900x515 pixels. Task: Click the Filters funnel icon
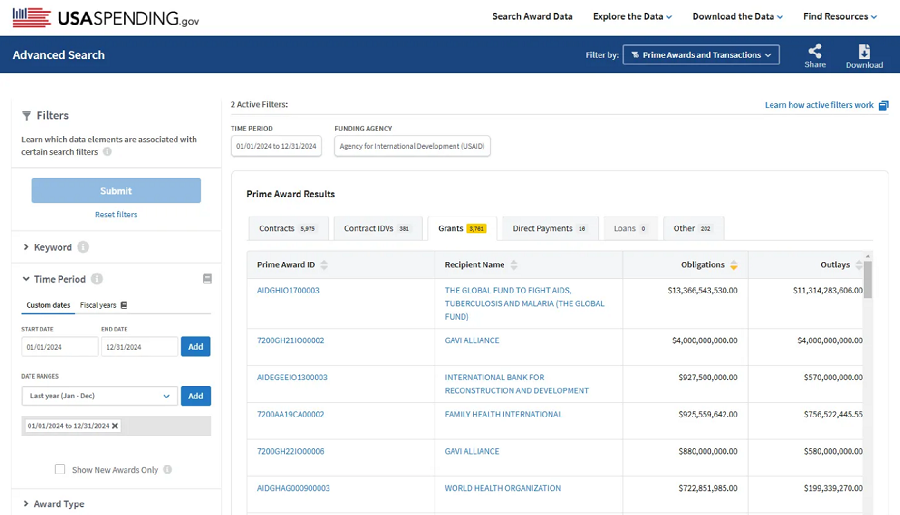26,116
